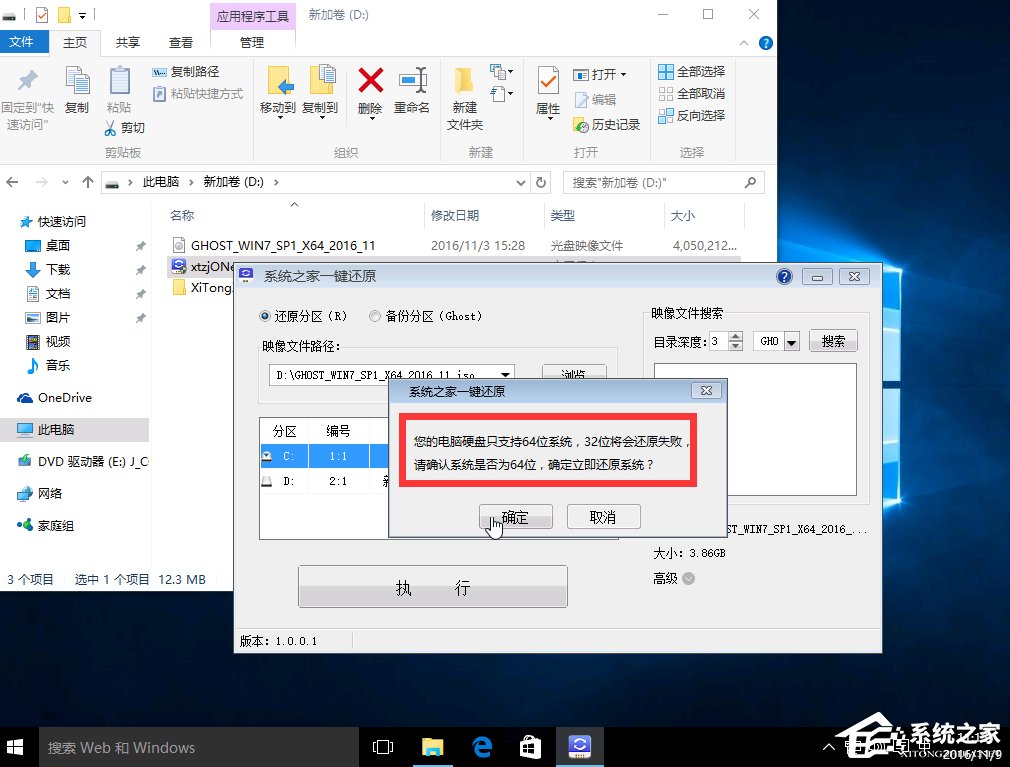
Task: Open the image file path dropdown
Action: (x=505, y=374)
